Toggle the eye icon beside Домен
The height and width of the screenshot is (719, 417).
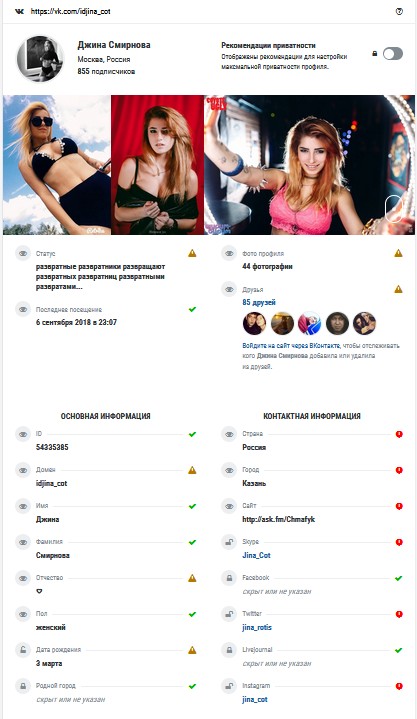tap(23, 470)
